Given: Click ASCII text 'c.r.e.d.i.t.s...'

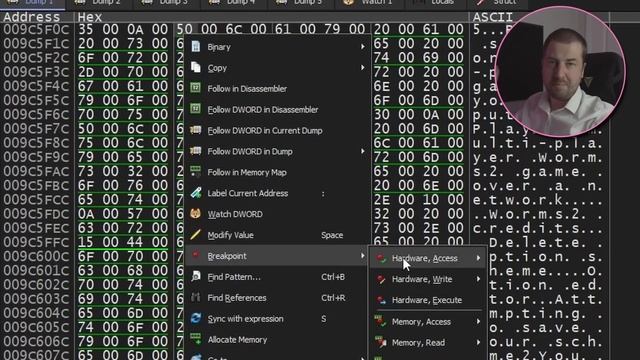Looking at the screenshot, I should pos(538,228).
